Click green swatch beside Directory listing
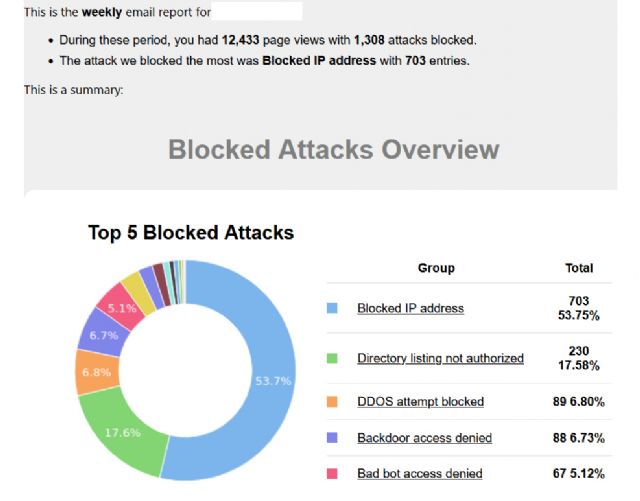The width and height of the screenshot is (640, 501). pos(333,358)
